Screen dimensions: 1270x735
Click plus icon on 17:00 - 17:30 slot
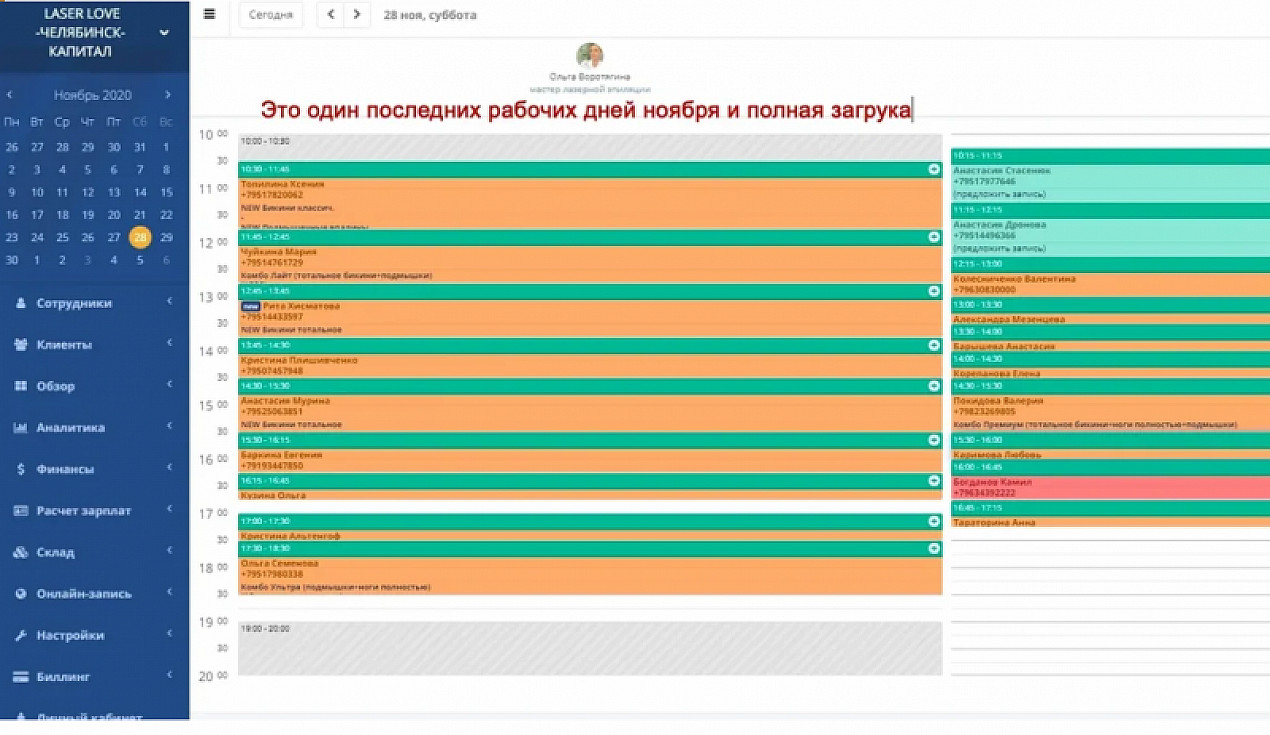[934, 521]
